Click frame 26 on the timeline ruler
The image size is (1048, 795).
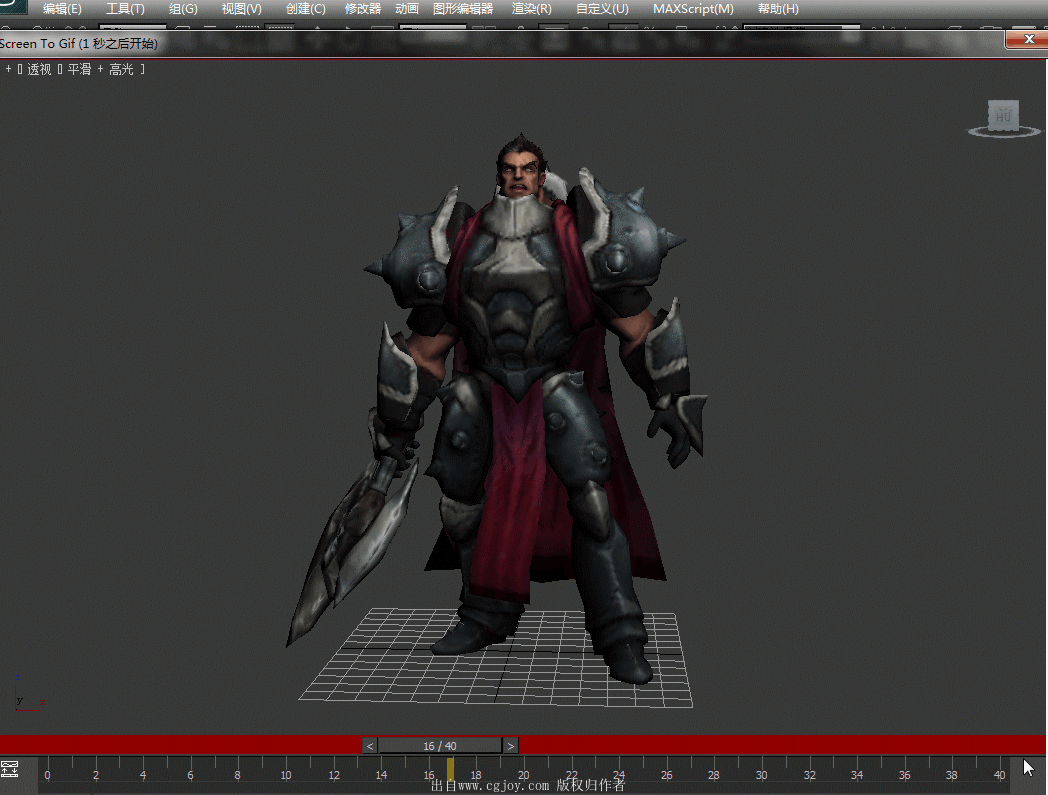(666, 775)
